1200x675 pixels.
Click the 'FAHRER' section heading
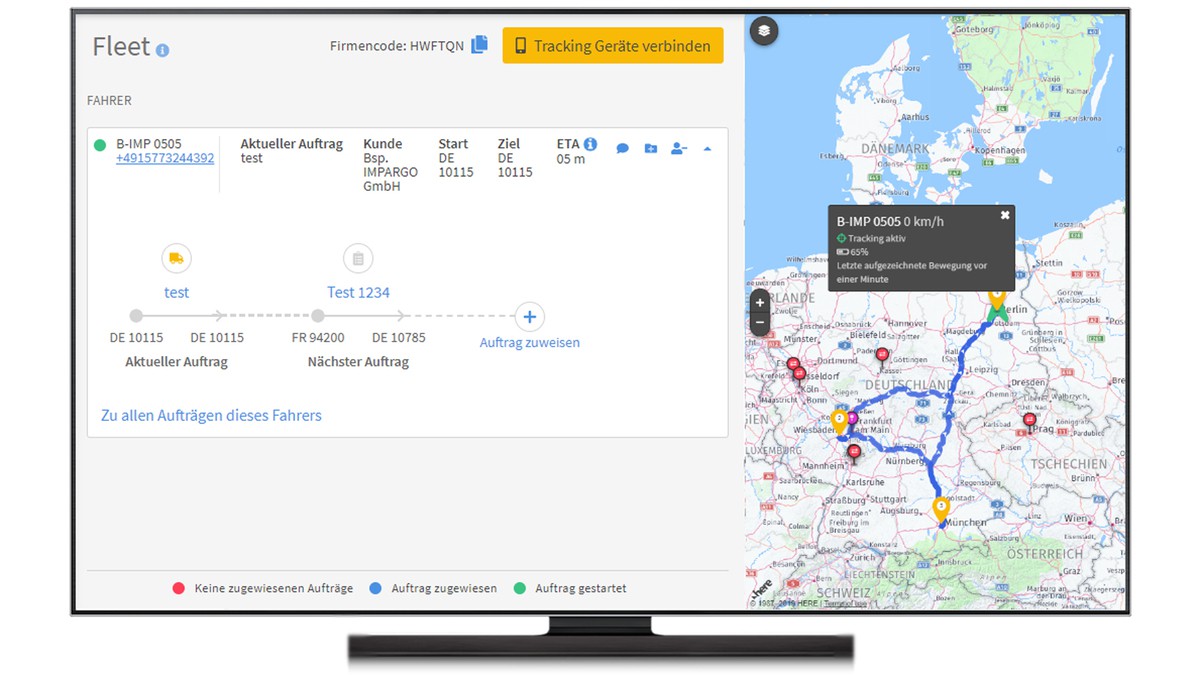109,101
